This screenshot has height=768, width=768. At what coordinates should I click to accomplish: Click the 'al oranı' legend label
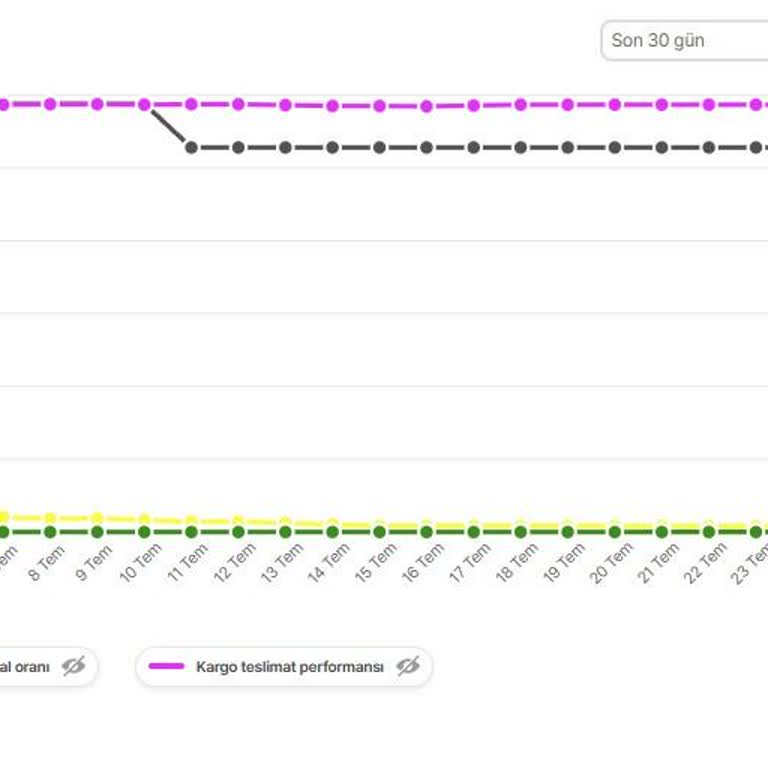point(24,667)
